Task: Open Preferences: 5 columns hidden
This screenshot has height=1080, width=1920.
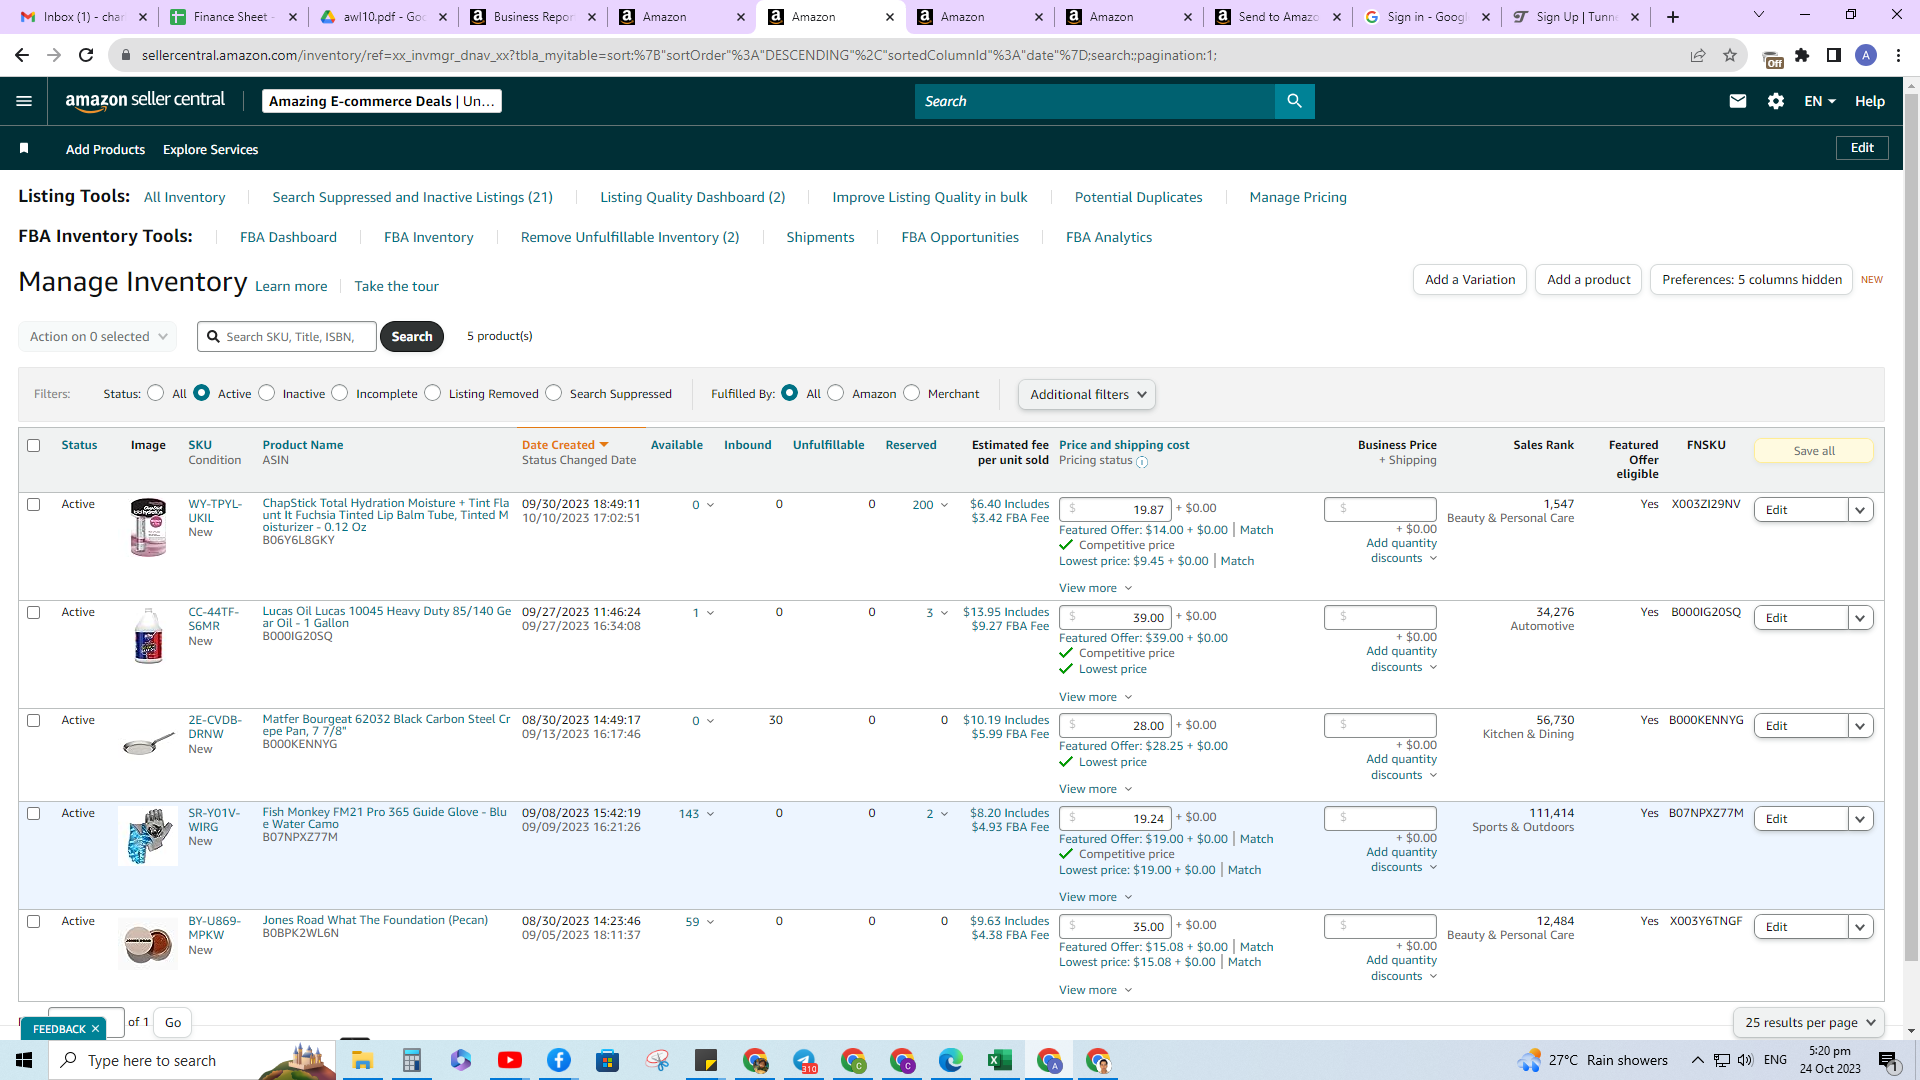Action: coord(1751,280)
